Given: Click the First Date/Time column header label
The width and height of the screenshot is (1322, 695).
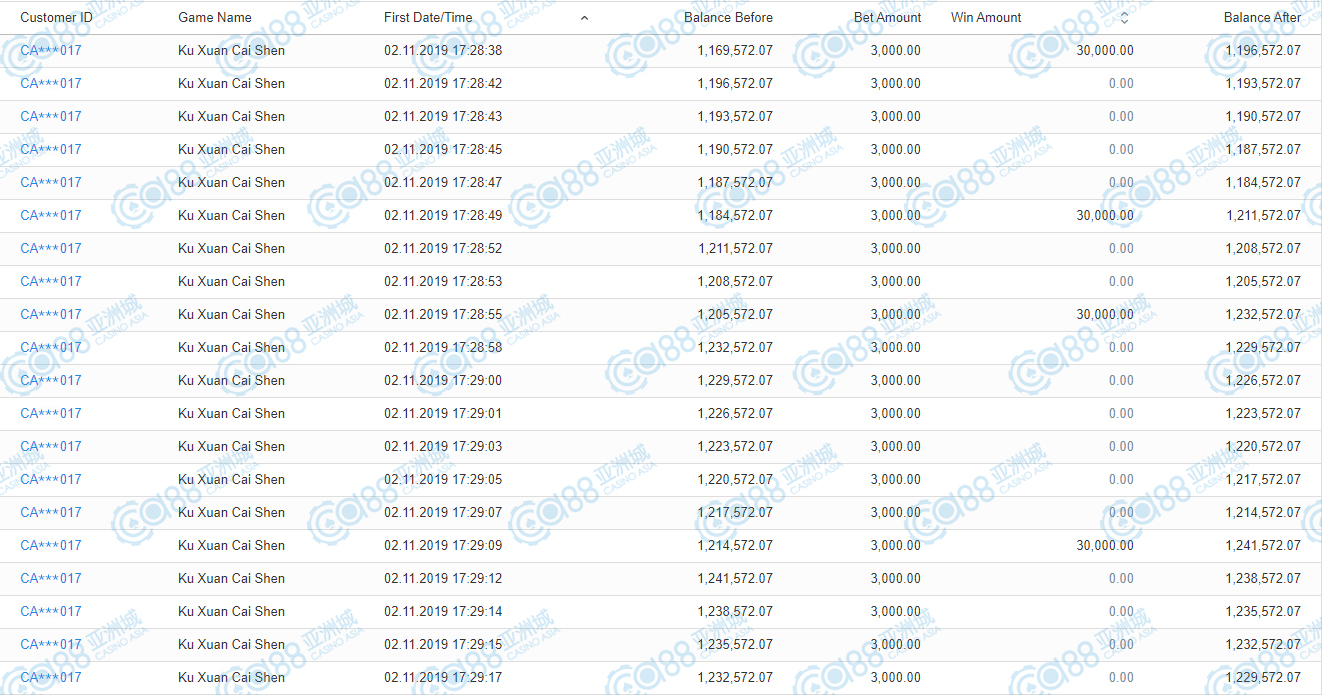Looking at the screenshot, I should coord(428,18).
